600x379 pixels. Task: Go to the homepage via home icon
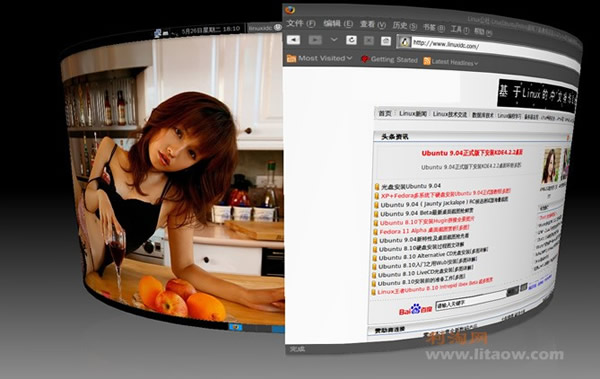click(386, 41)
